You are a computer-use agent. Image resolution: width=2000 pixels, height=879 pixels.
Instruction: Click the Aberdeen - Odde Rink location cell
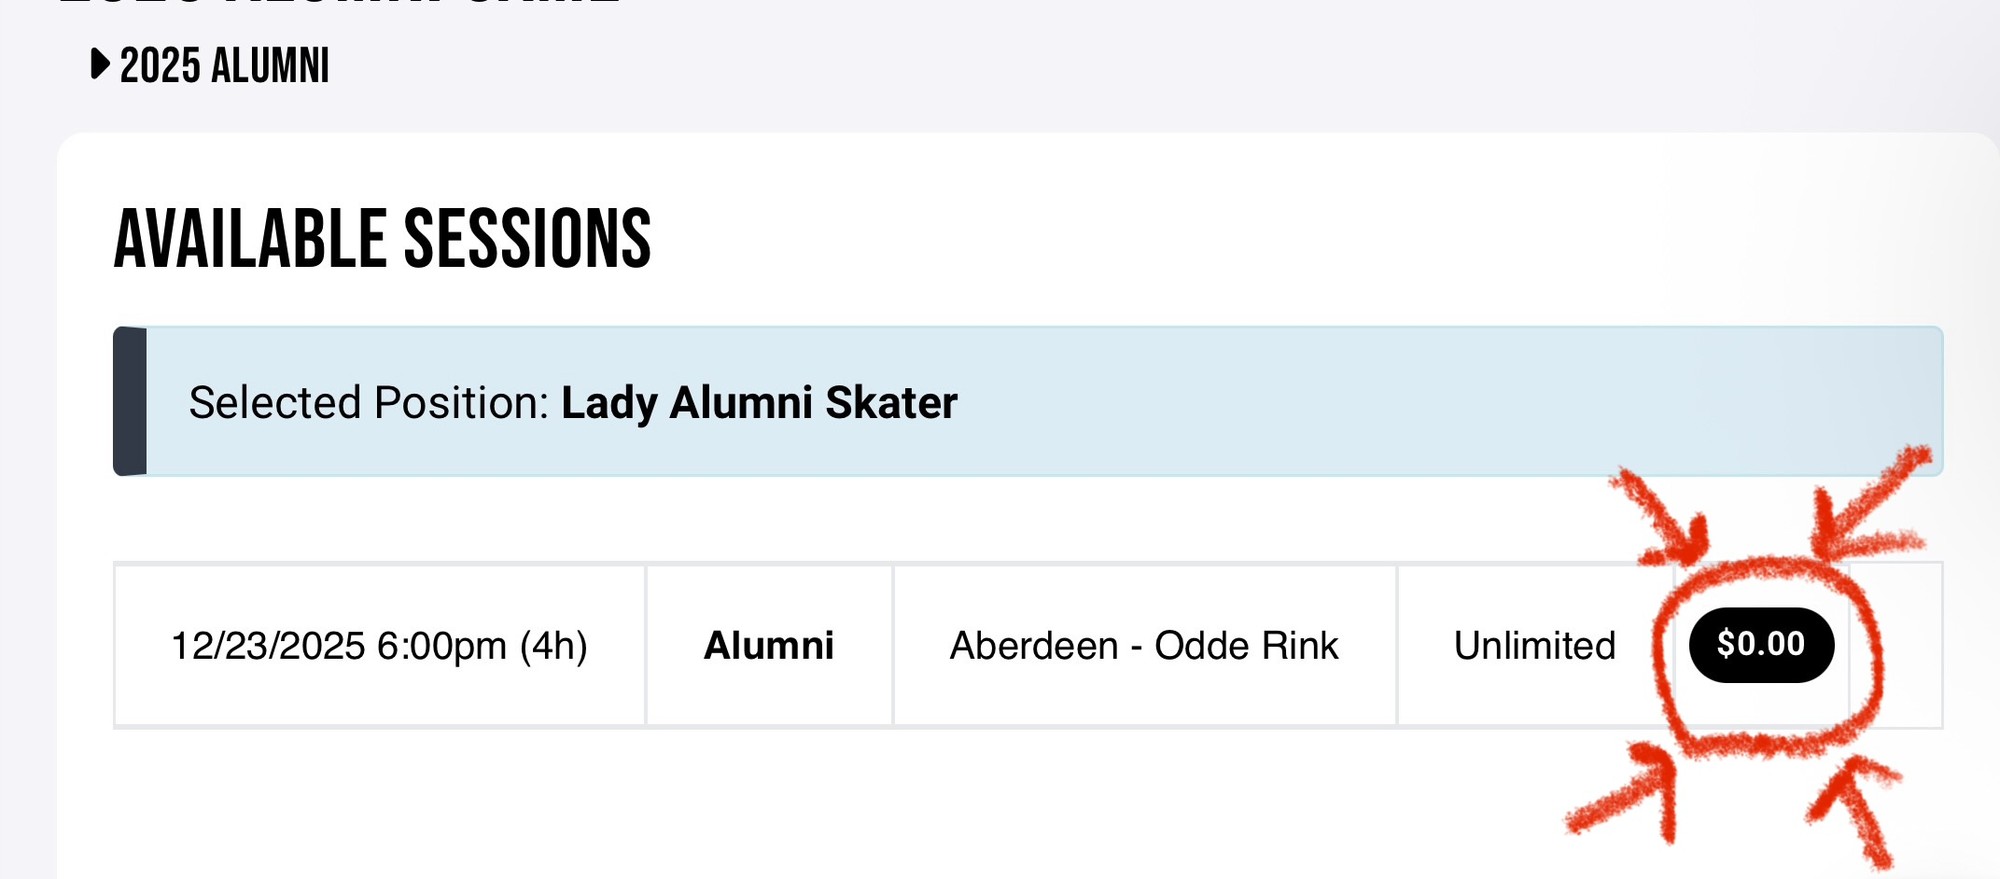click(x=1143, y=646)
